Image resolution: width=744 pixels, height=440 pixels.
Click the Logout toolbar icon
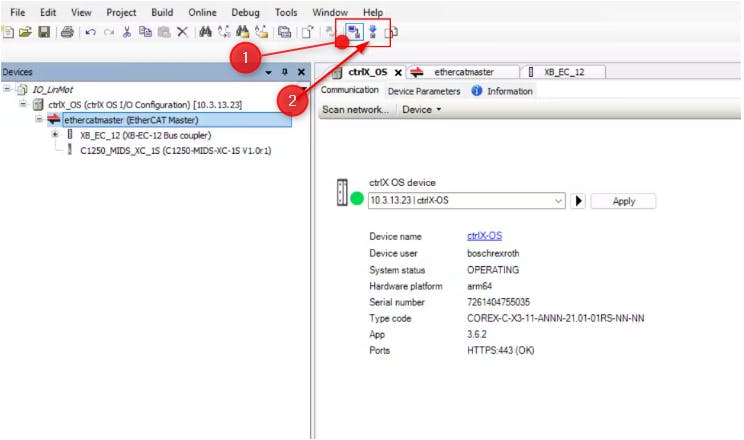coord(372,32)
